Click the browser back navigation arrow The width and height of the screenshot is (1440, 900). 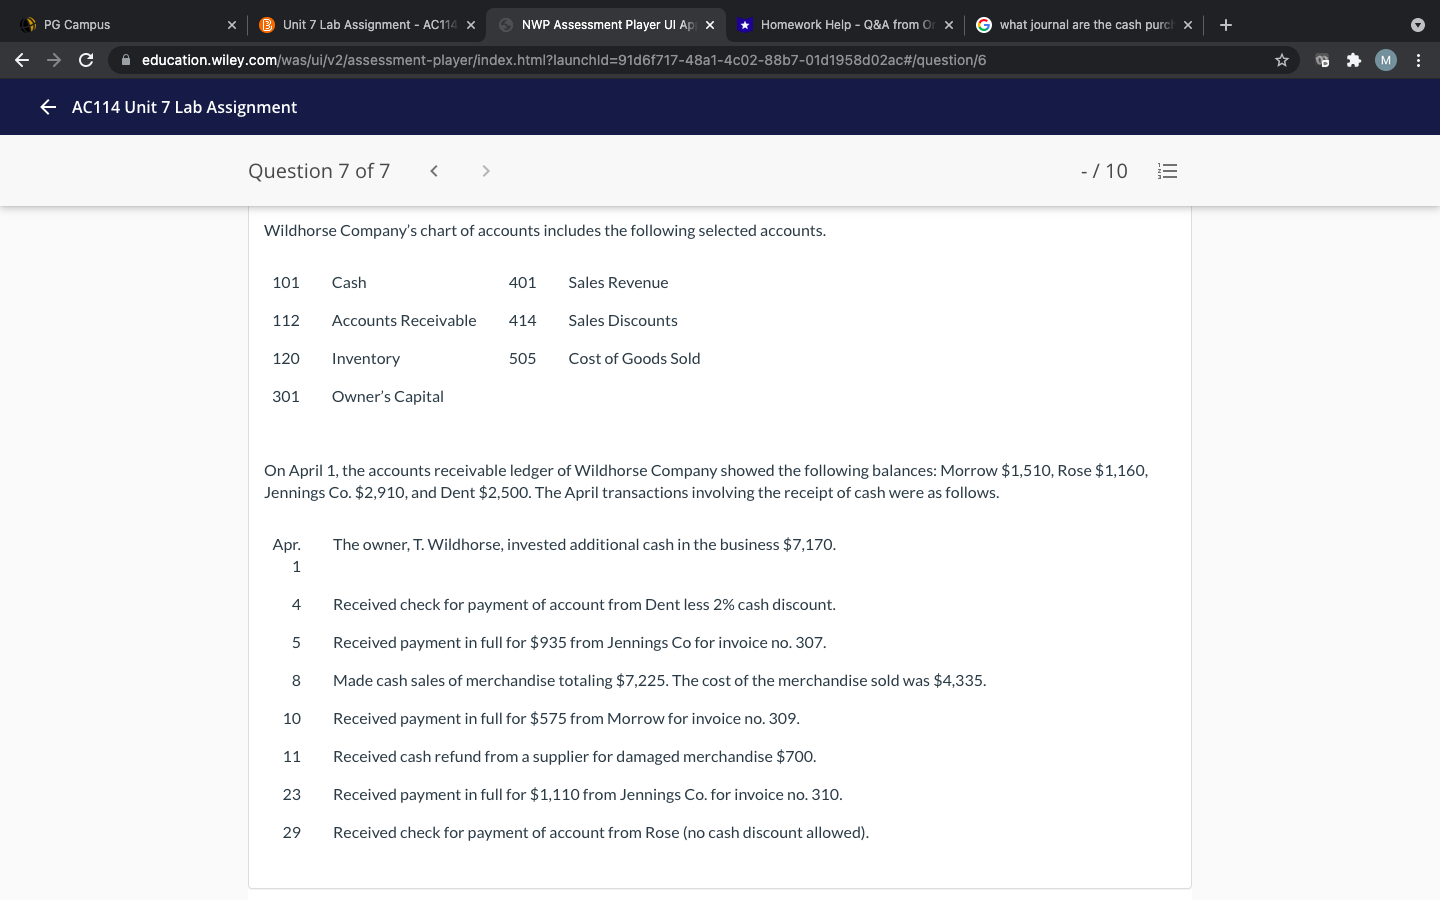[22, 60]
